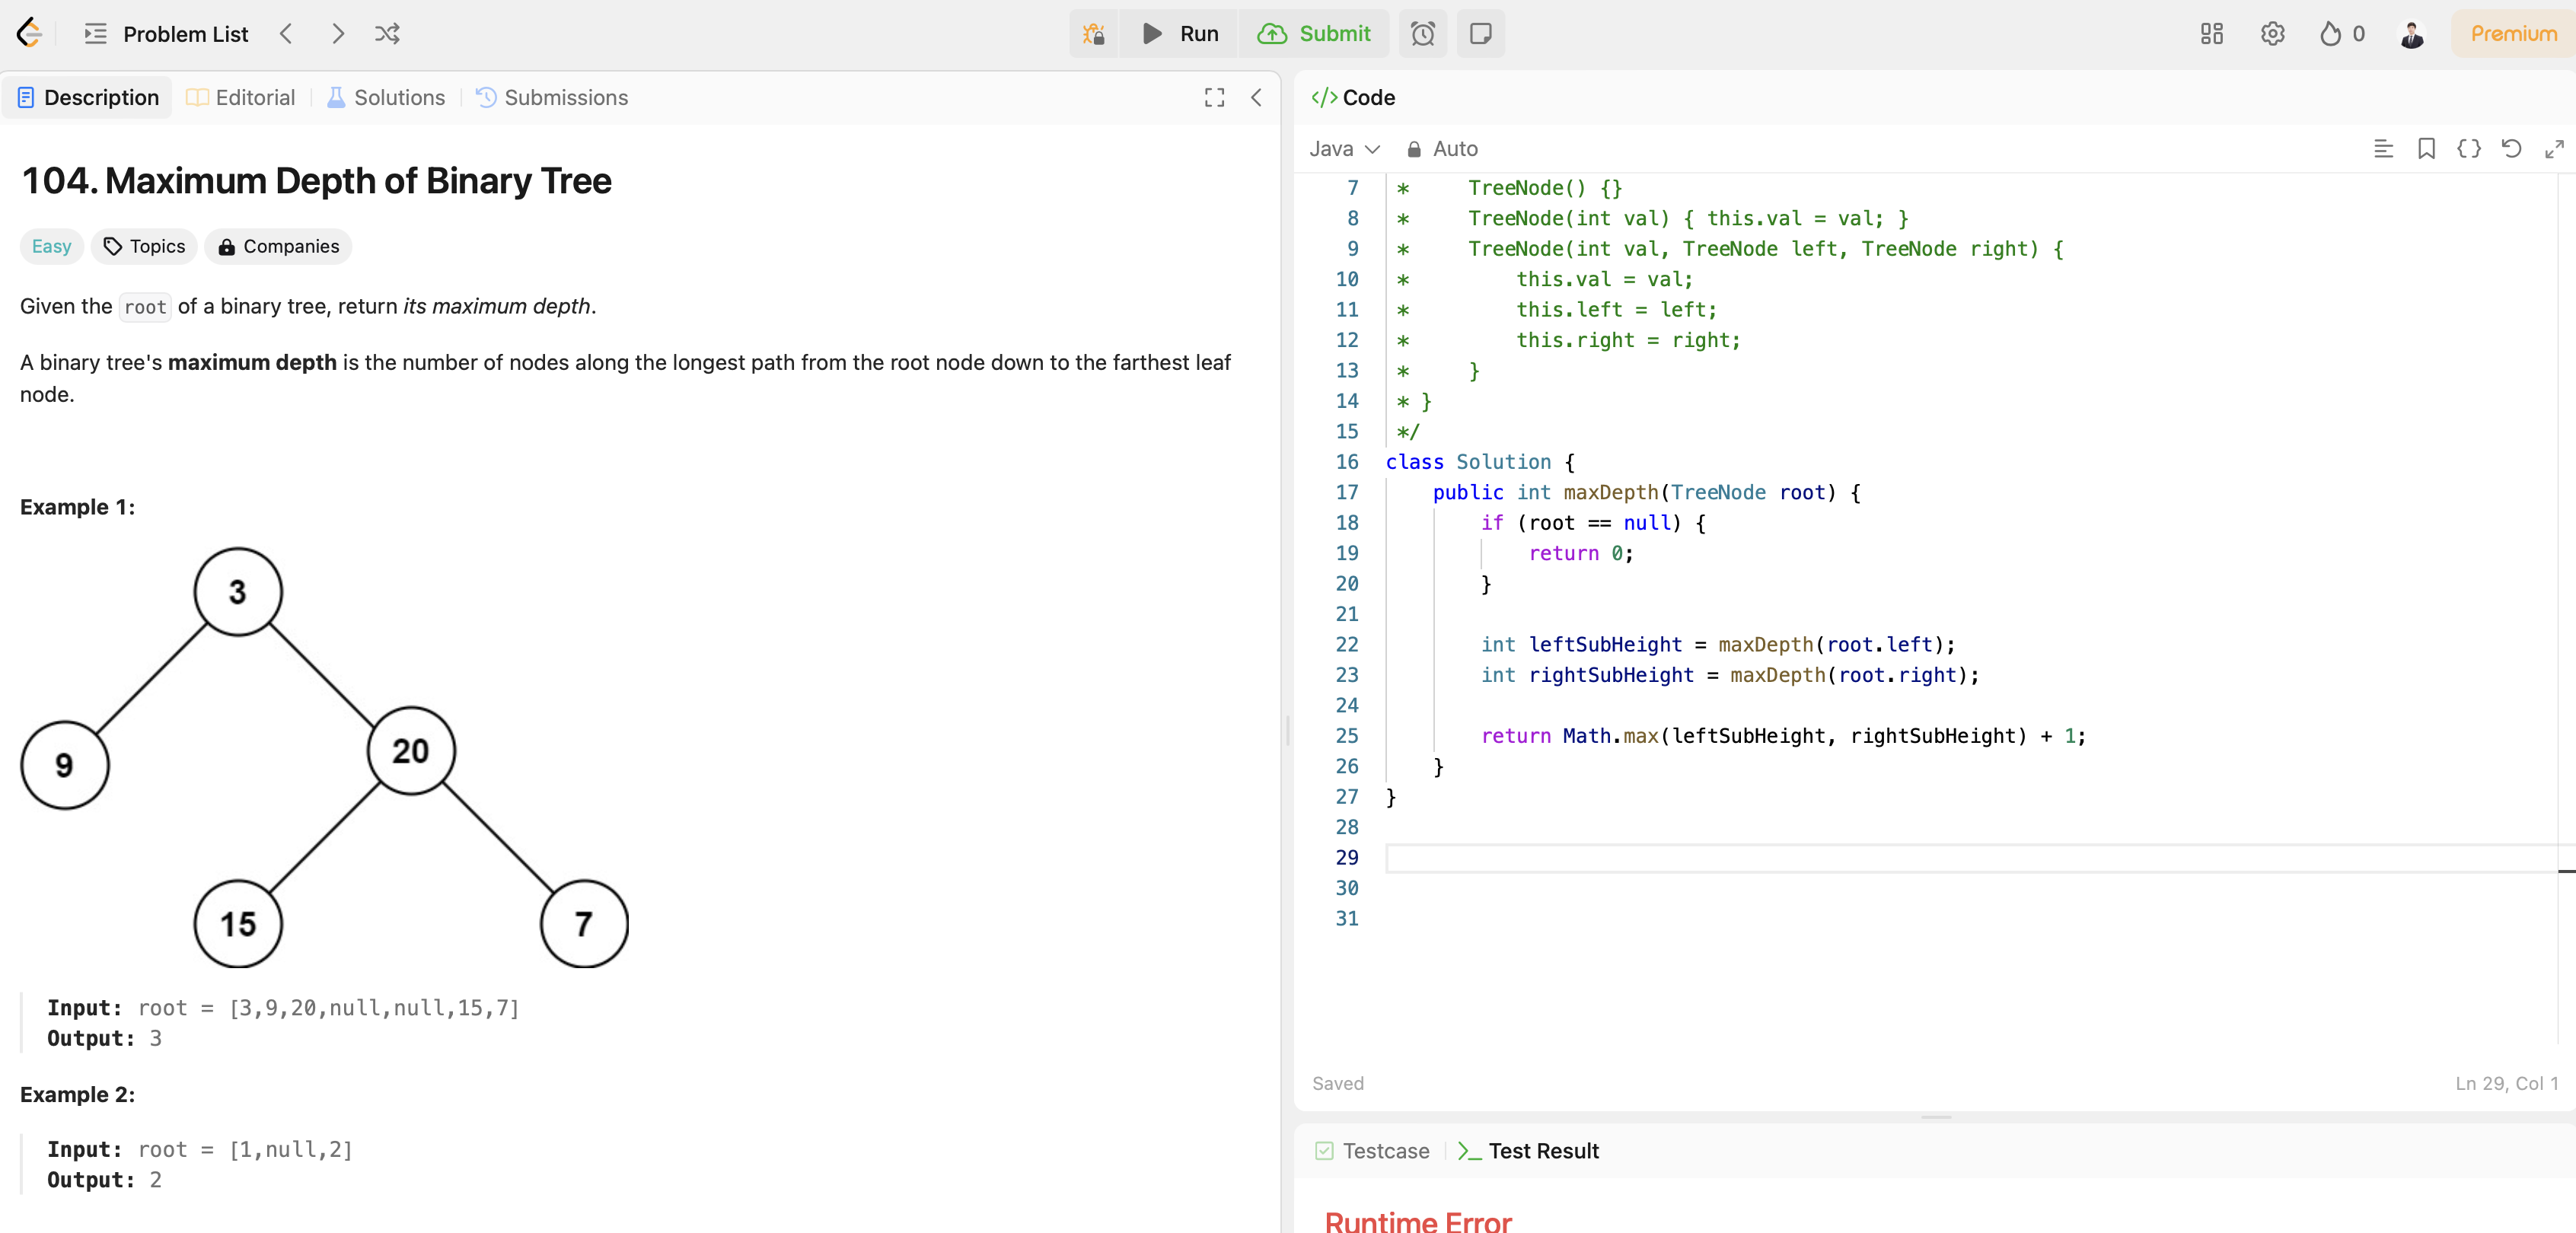
Task: Click line number 17 in gutter
Action: (1346, 492)
